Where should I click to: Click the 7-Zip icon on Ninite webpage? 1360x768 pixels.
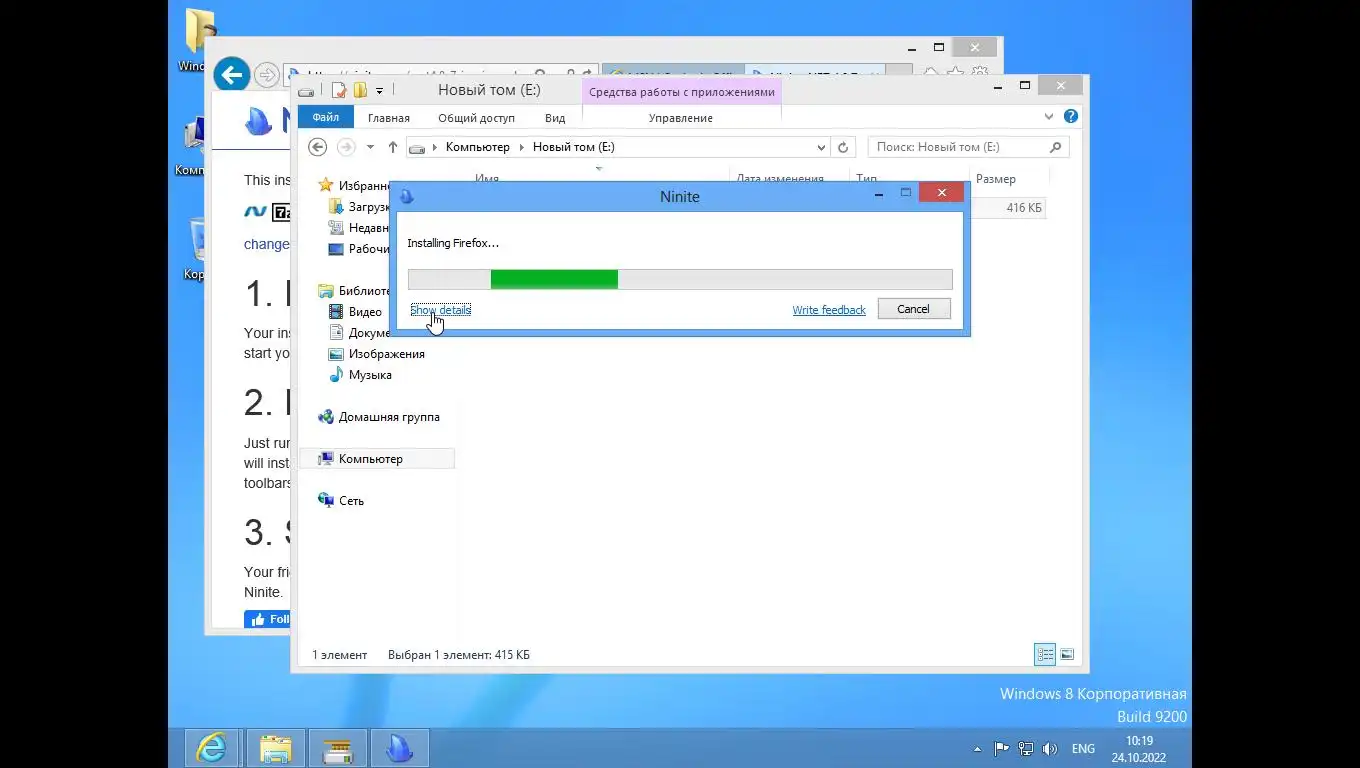point(281,212)
